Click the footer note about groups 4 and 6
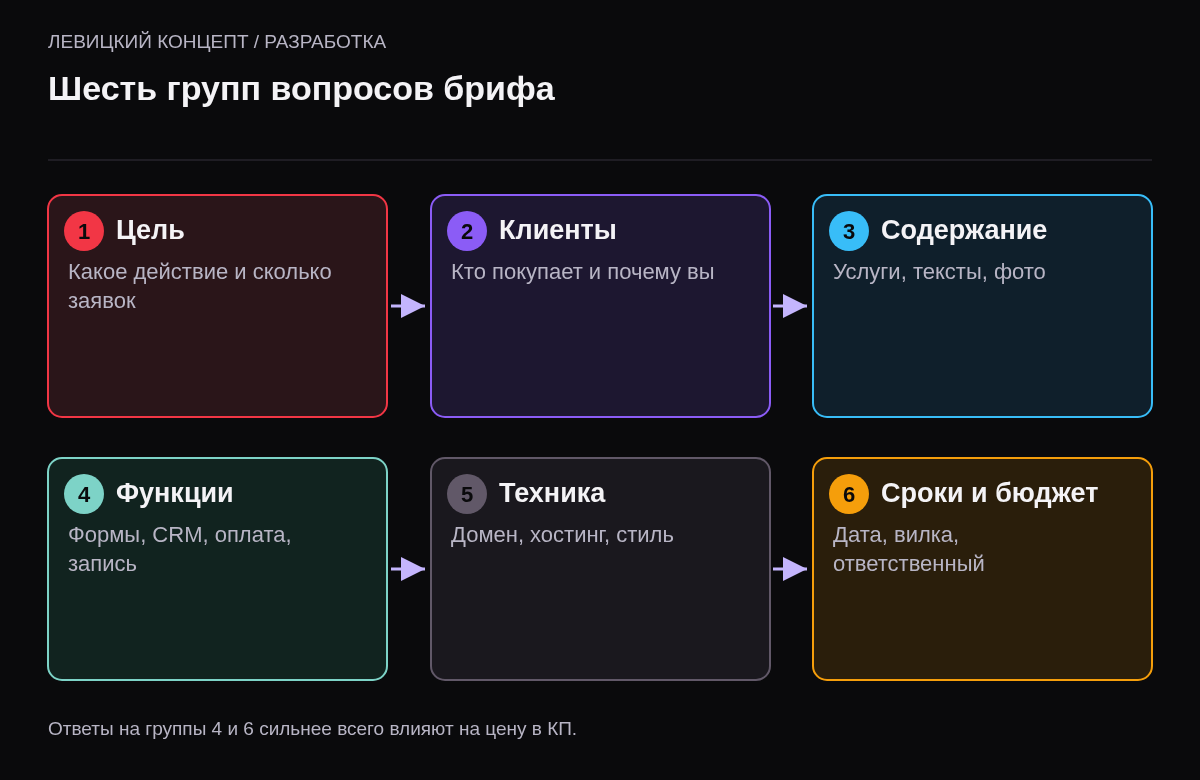This screenshot has width=1200, height=780. tap(312, 729)
